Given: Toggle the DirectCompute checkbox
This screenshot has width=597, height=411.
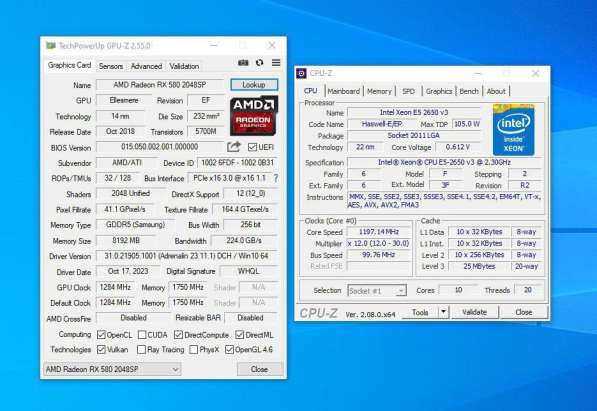Looking at the screenshot, I should [178, 335].
